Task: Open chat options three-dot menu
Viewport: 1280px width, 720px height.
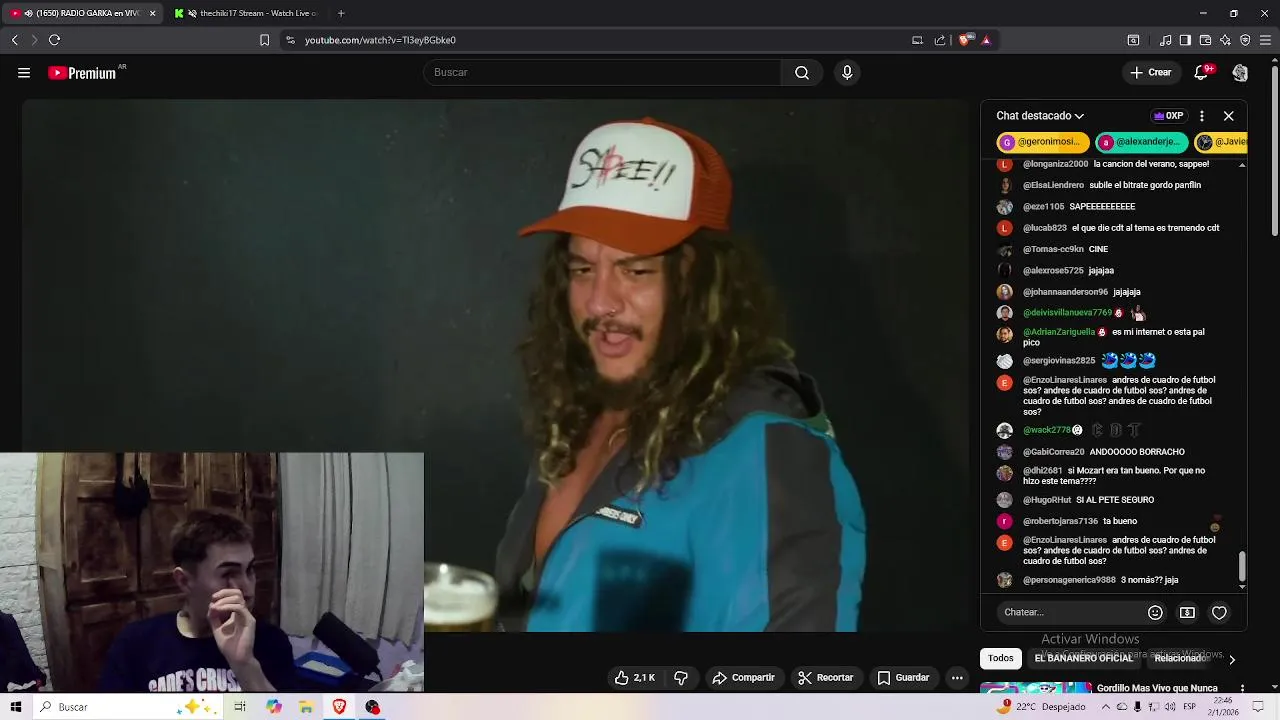Action: pos(1202,116)
